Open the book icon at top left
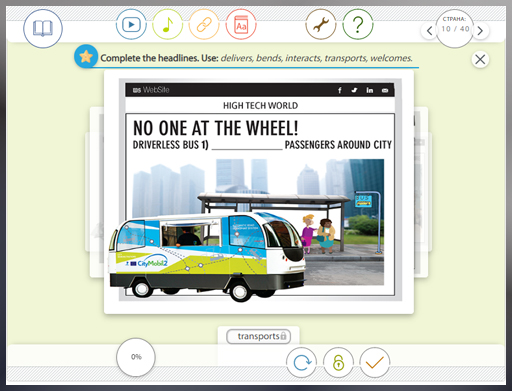The image size is (512, 391). click(43, 28)
